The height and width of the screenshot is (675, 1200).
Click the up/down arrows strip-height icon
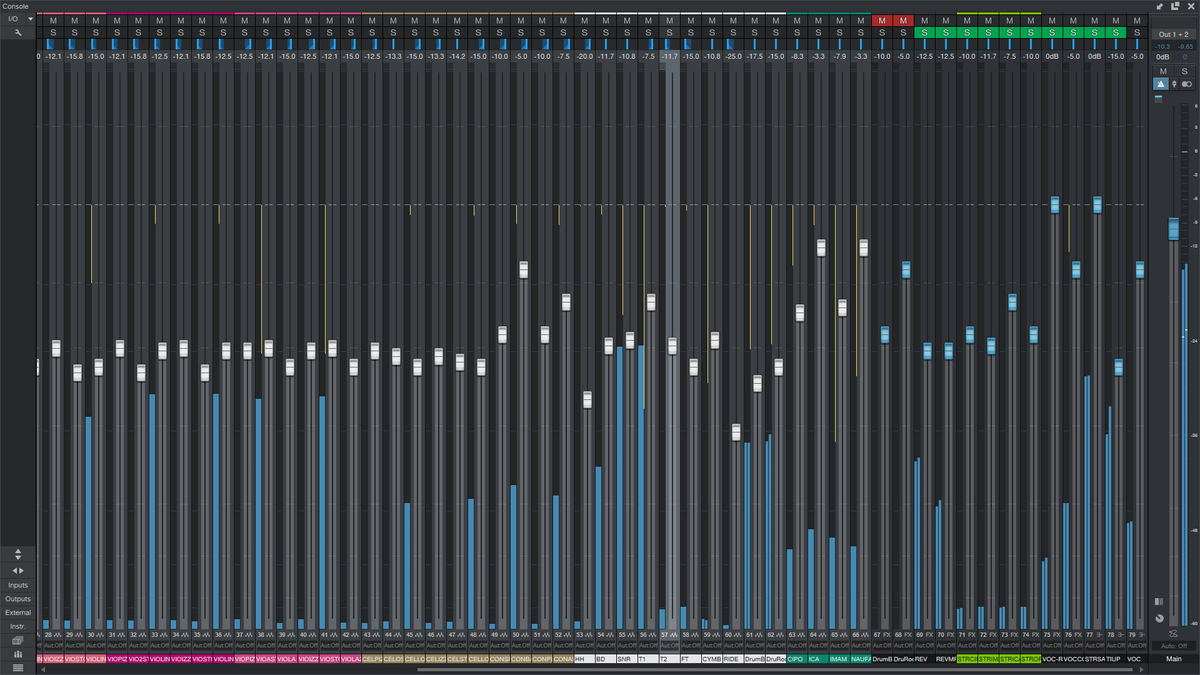tap(18, 553)
